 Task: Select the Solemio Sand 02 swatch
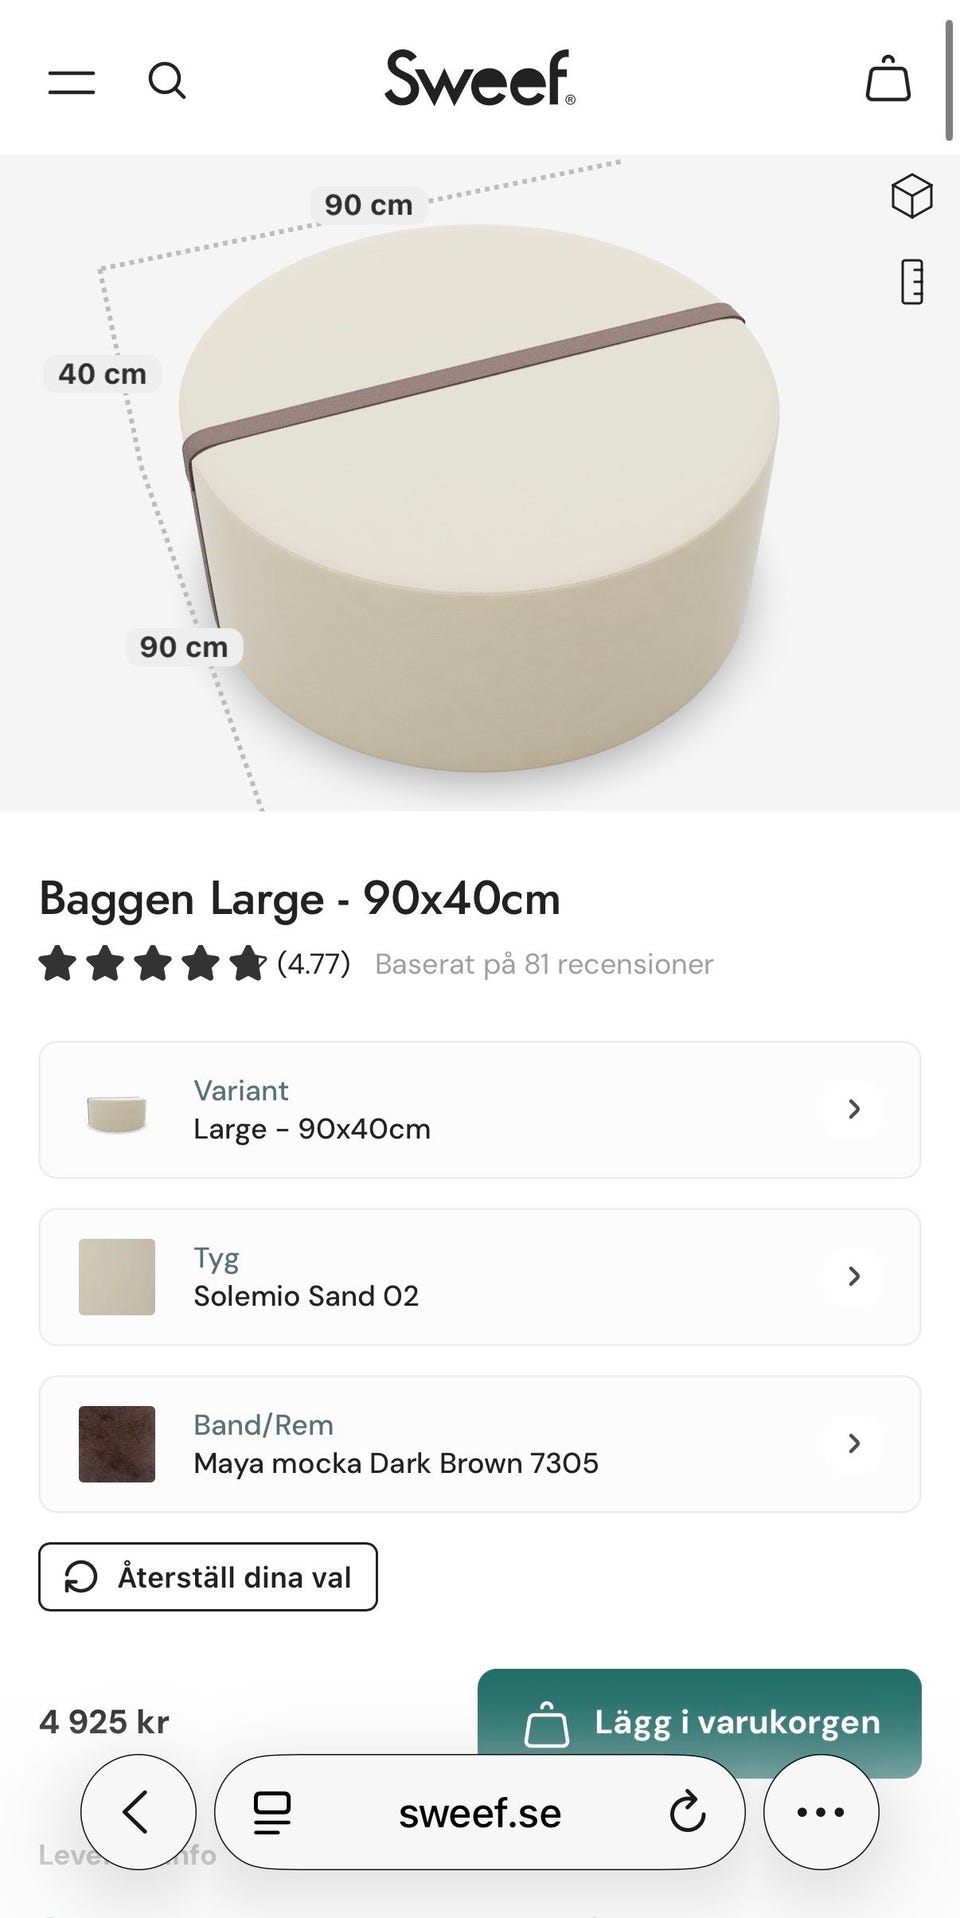[x=117, y=1276]
